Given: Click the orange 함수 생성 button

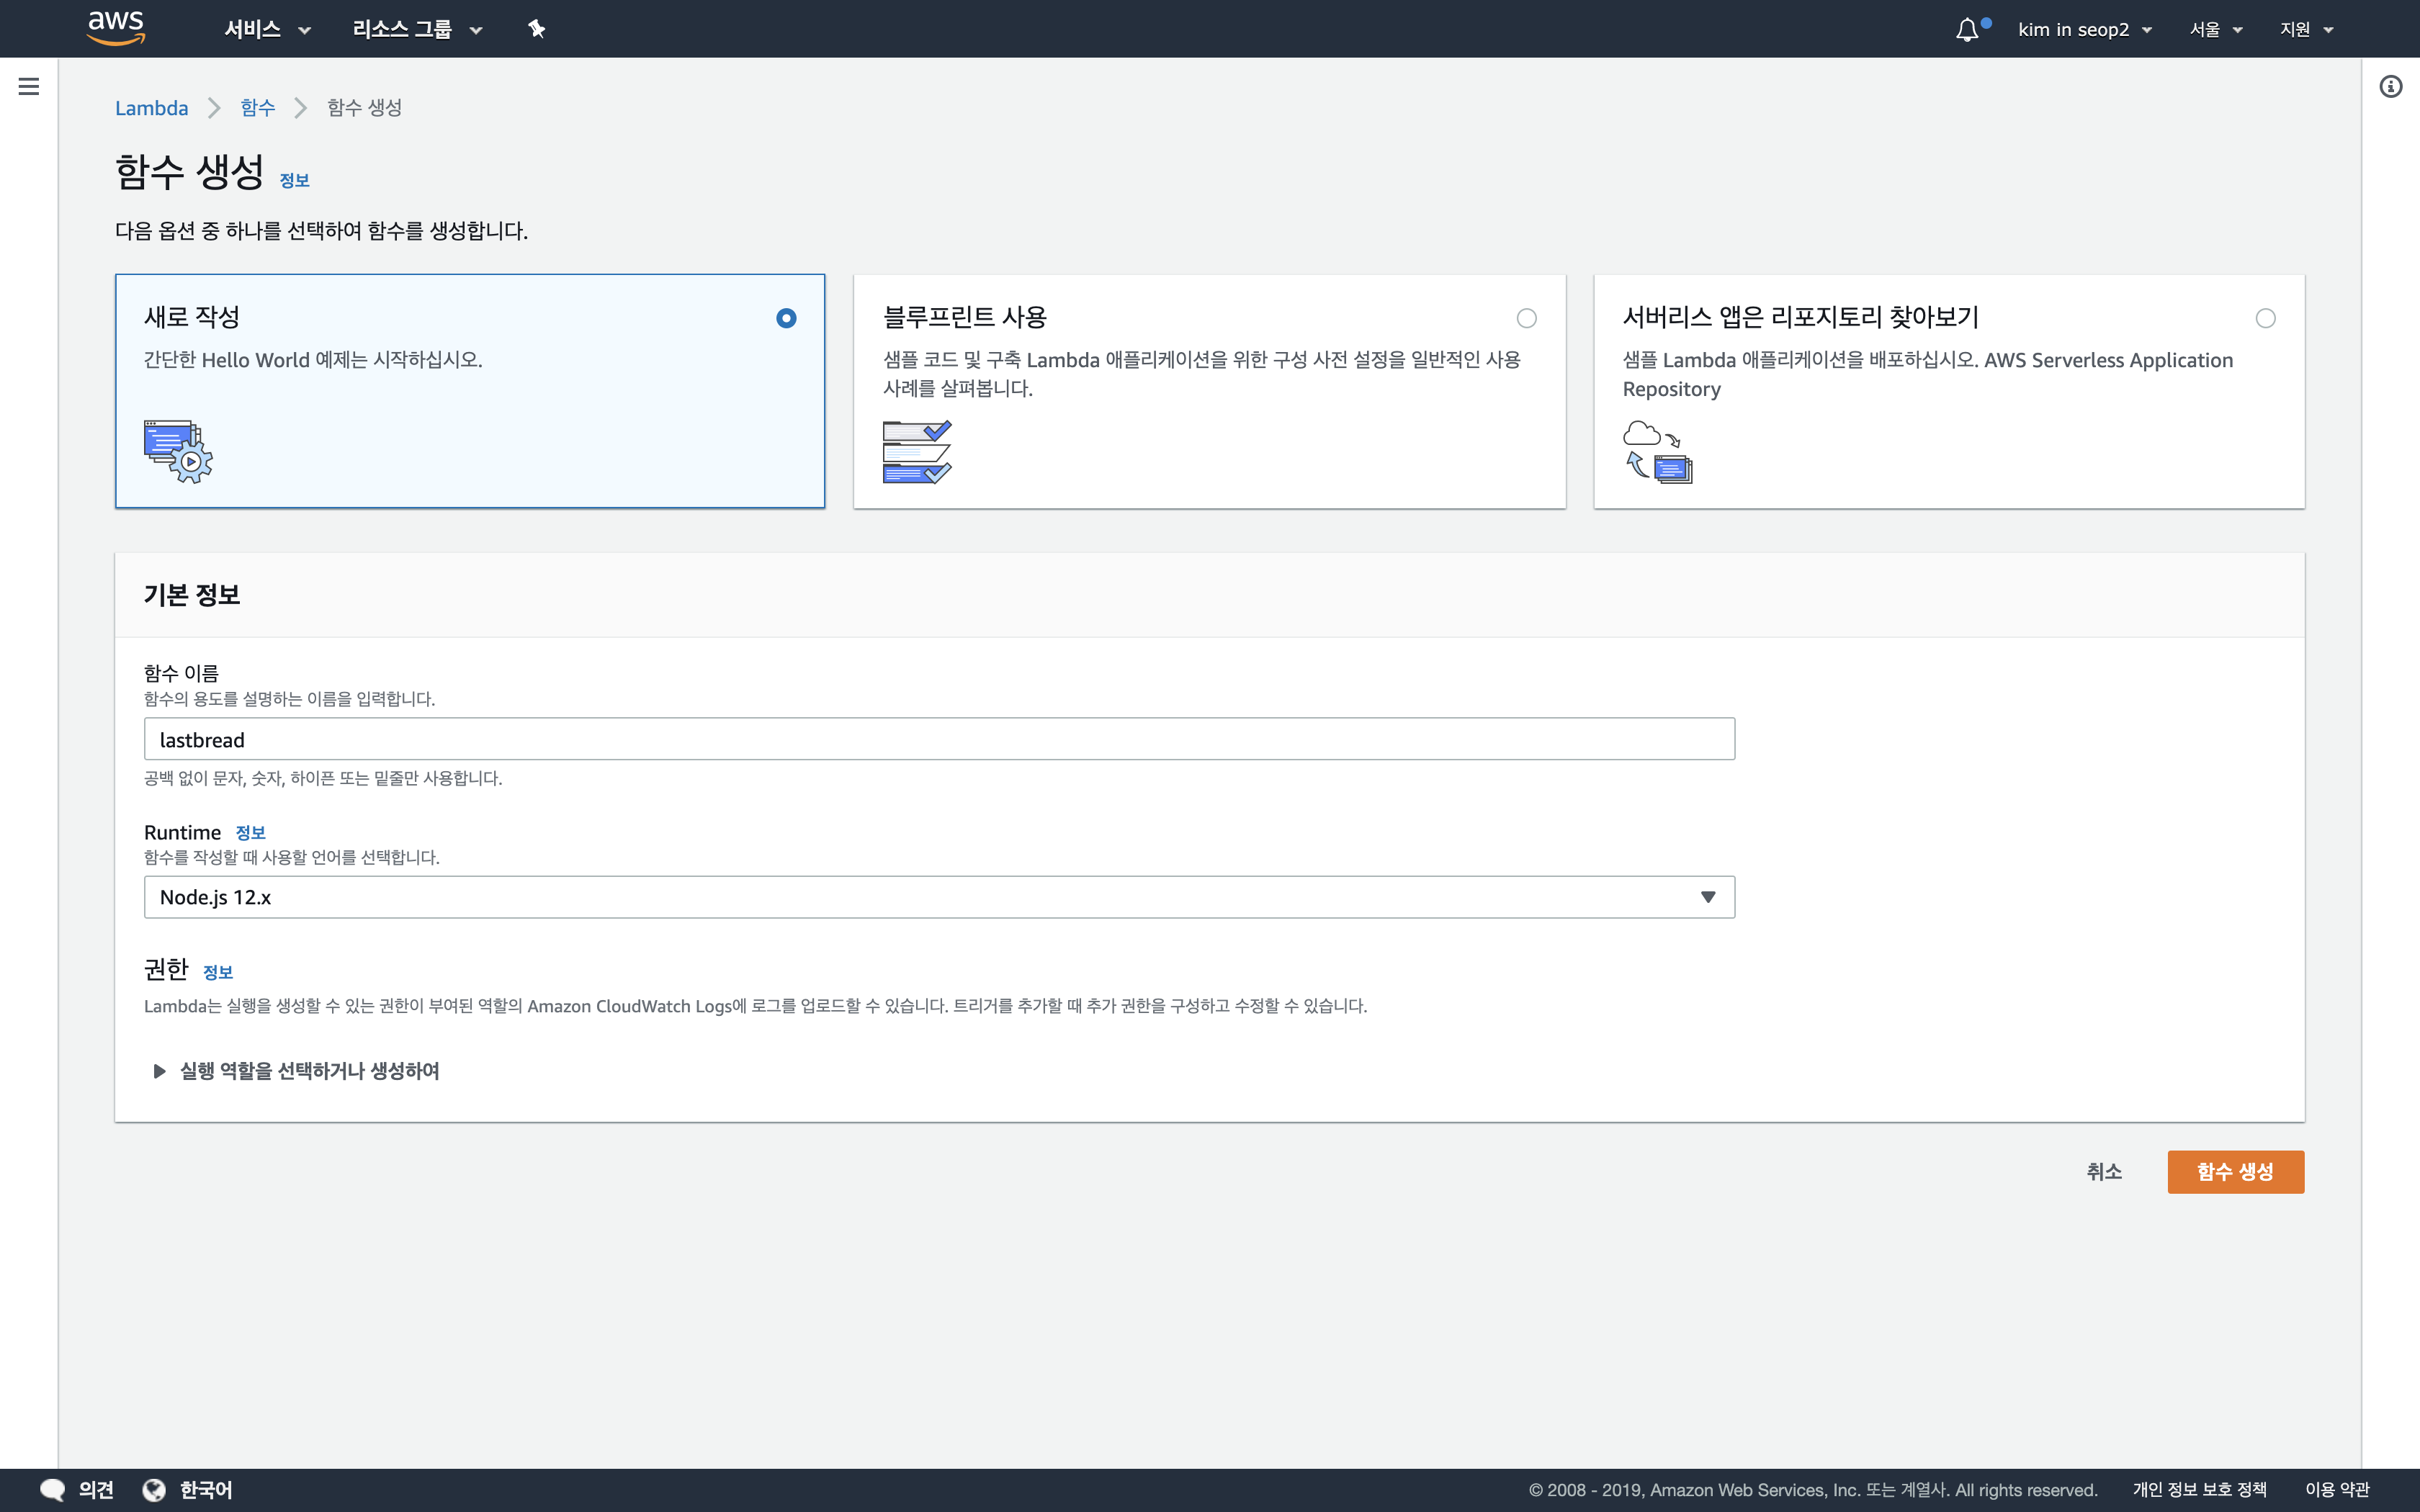Looking at the screenshot, I should pos(2235,1171).
